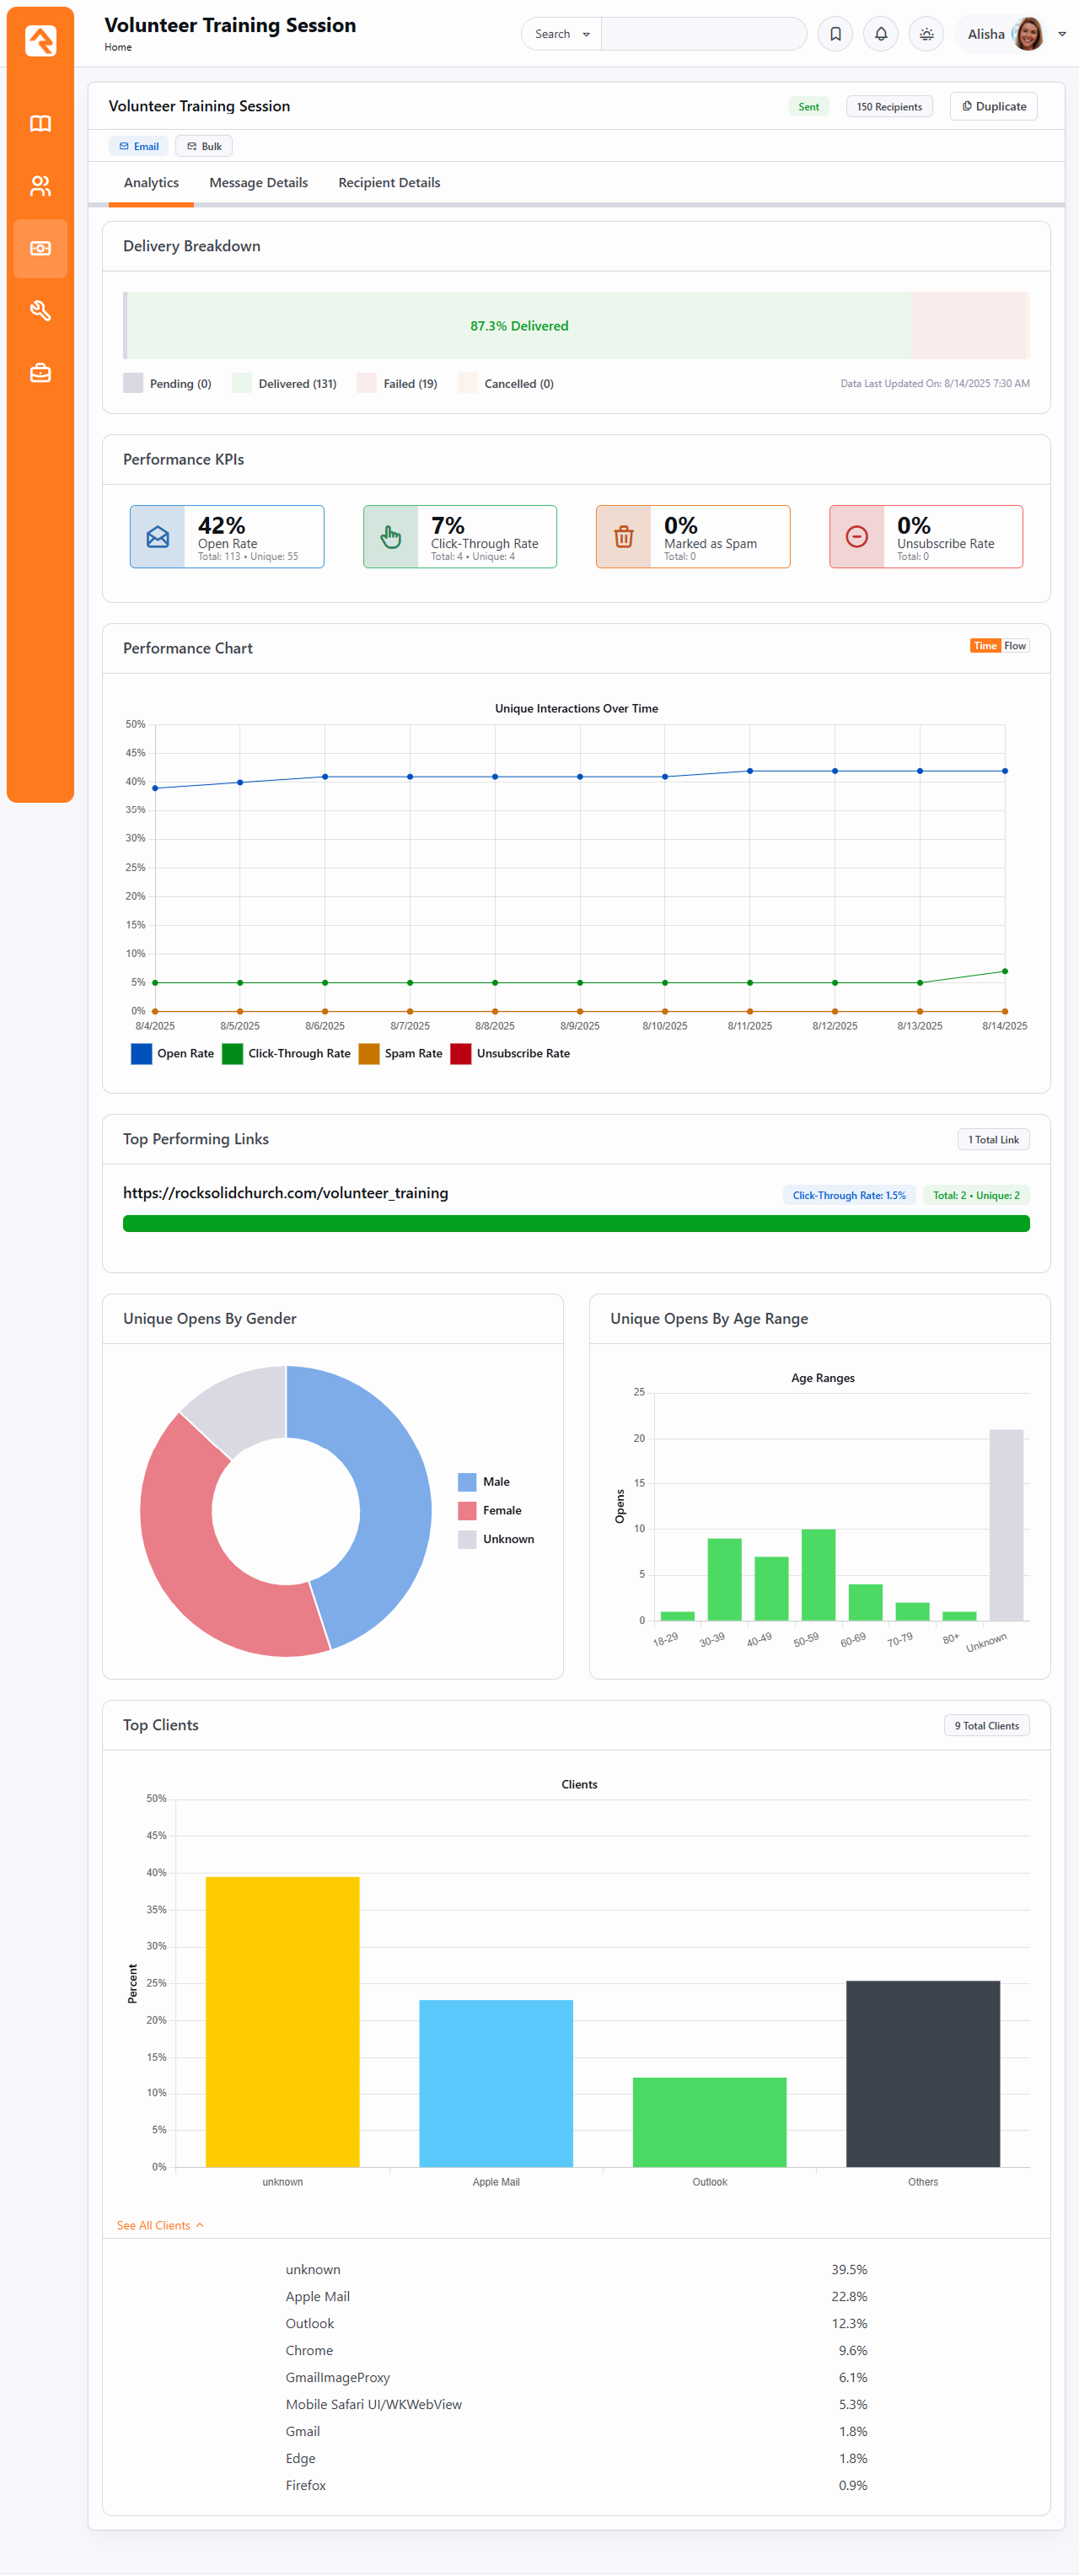
Task: Open the Finance money icon in sidebar
Action: (x=40, y=248)
